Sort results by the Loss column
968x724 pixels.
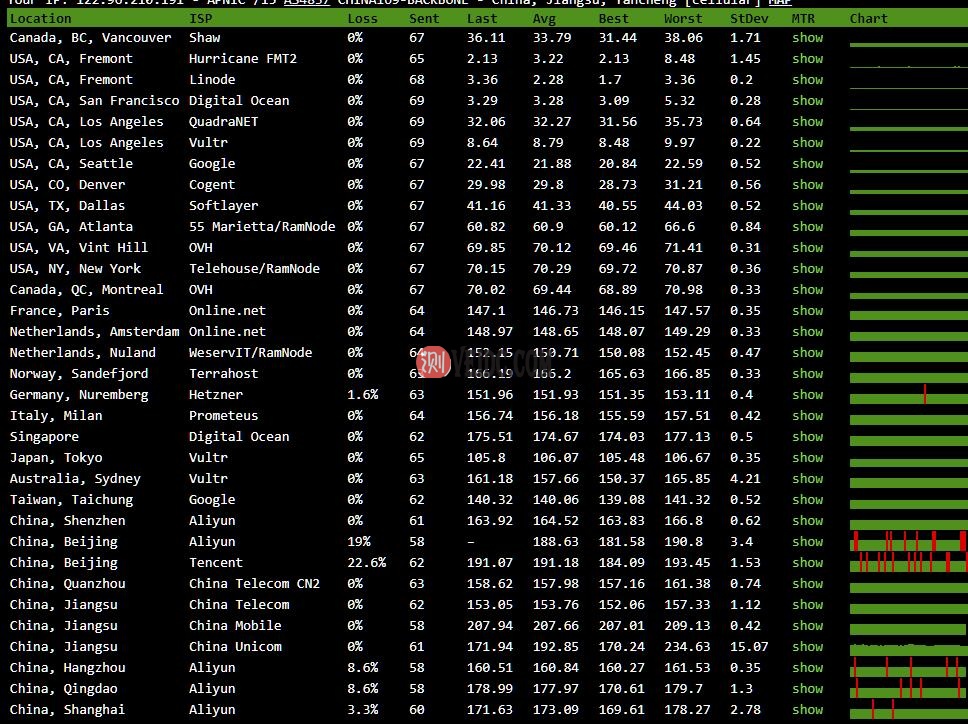362,17
